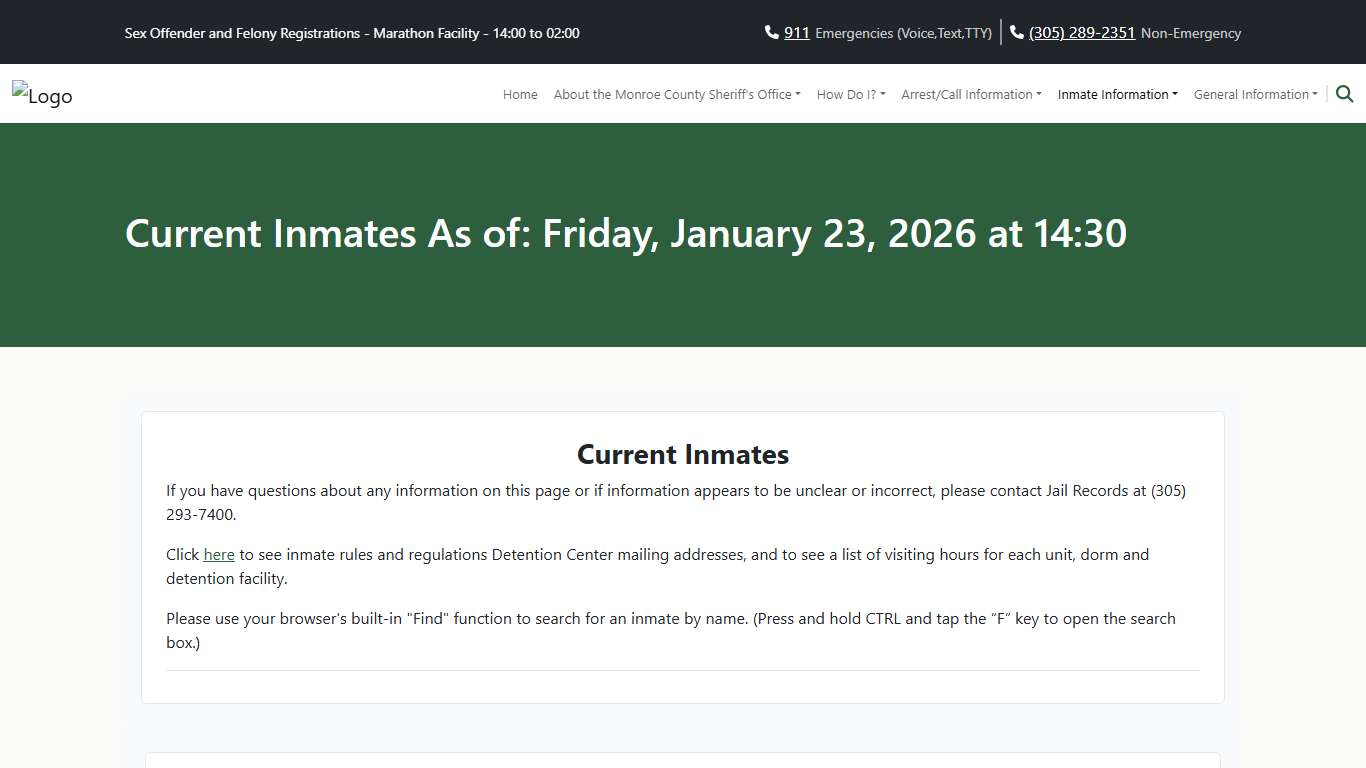Click the Current Inmates card heading
Screen dimensions: 1366x768
[x=683, y=455]
